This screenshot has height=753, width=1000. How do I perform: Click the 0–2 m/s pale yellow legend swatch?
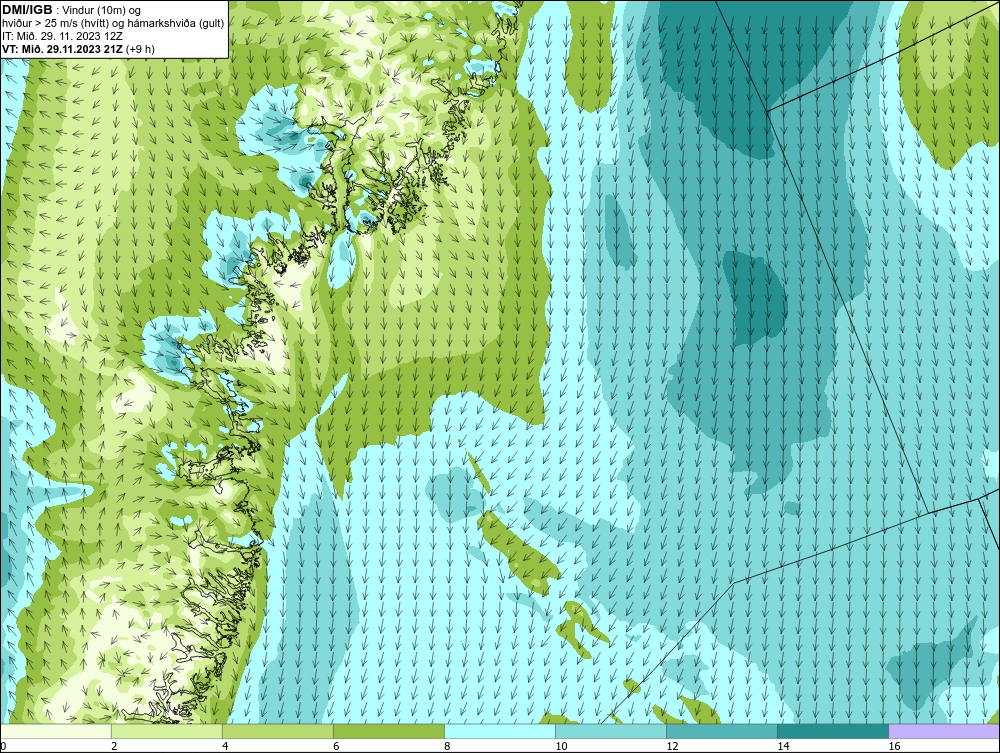pyautogui.click(x=56, y=731)
